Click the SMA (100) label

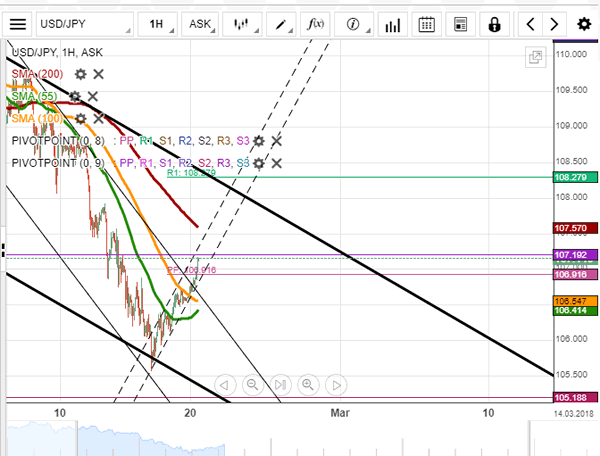(x=37, y=119)
